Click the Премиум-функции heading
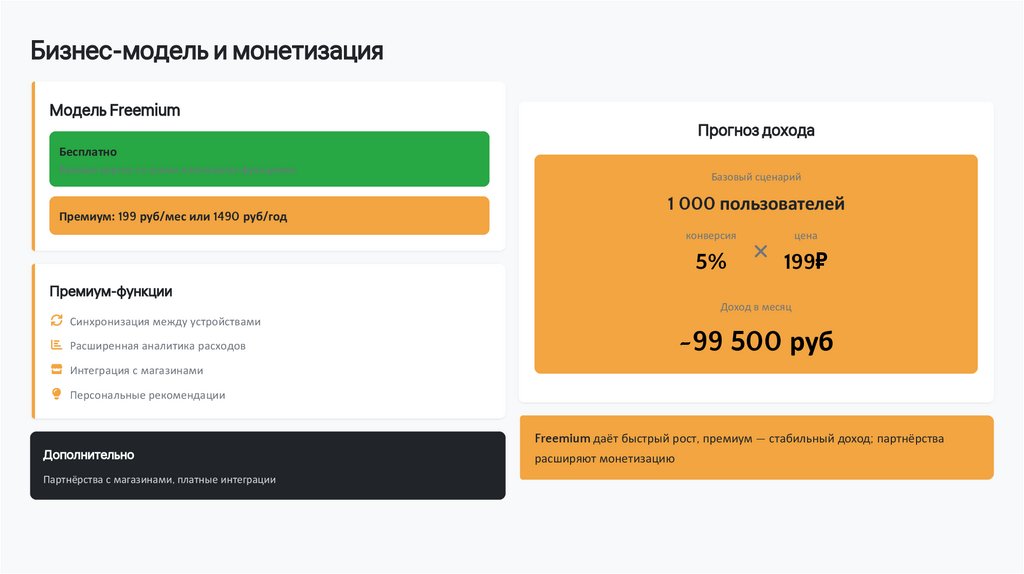 (111, 291)
